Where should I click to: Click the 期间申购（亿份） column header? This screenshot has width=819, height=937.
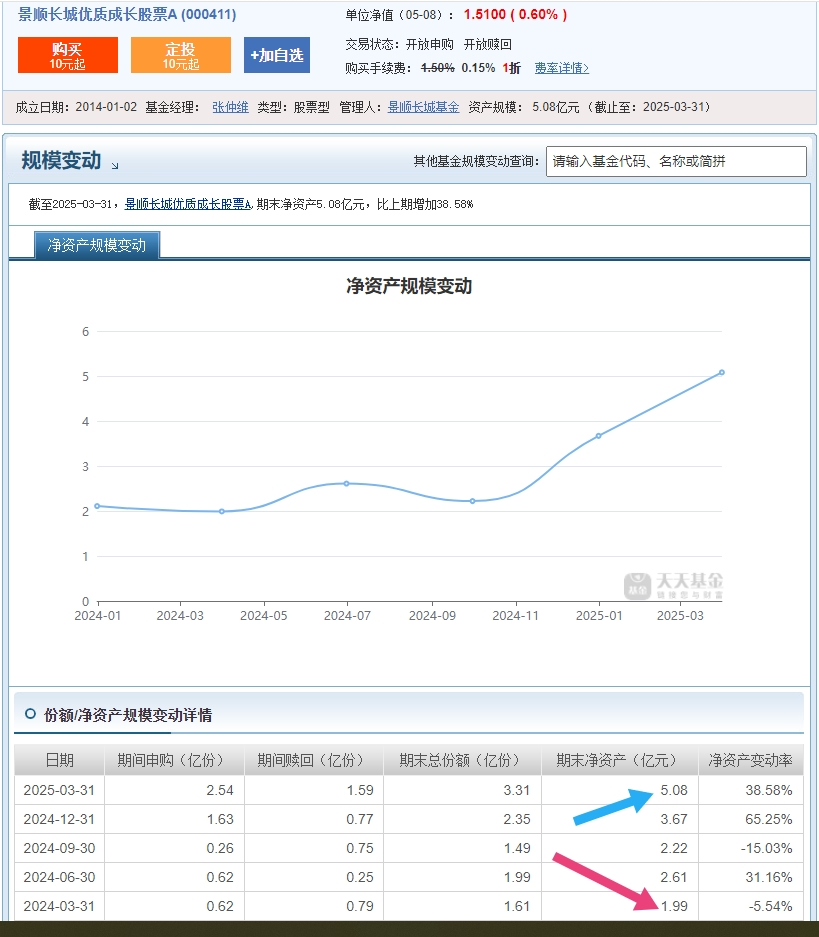(174, 760)
